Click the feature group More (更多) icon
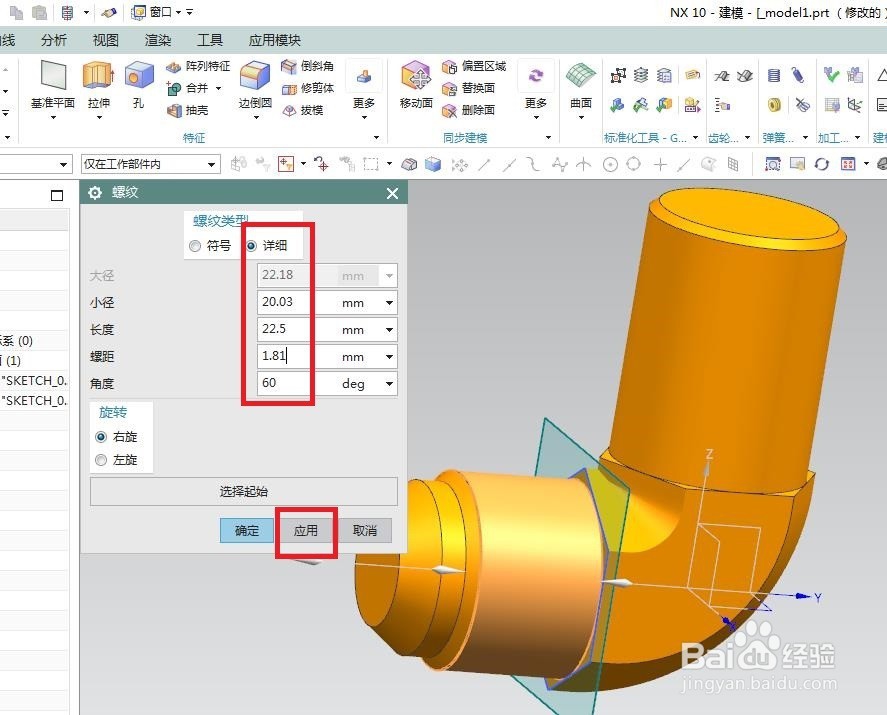 coord(364,76)
